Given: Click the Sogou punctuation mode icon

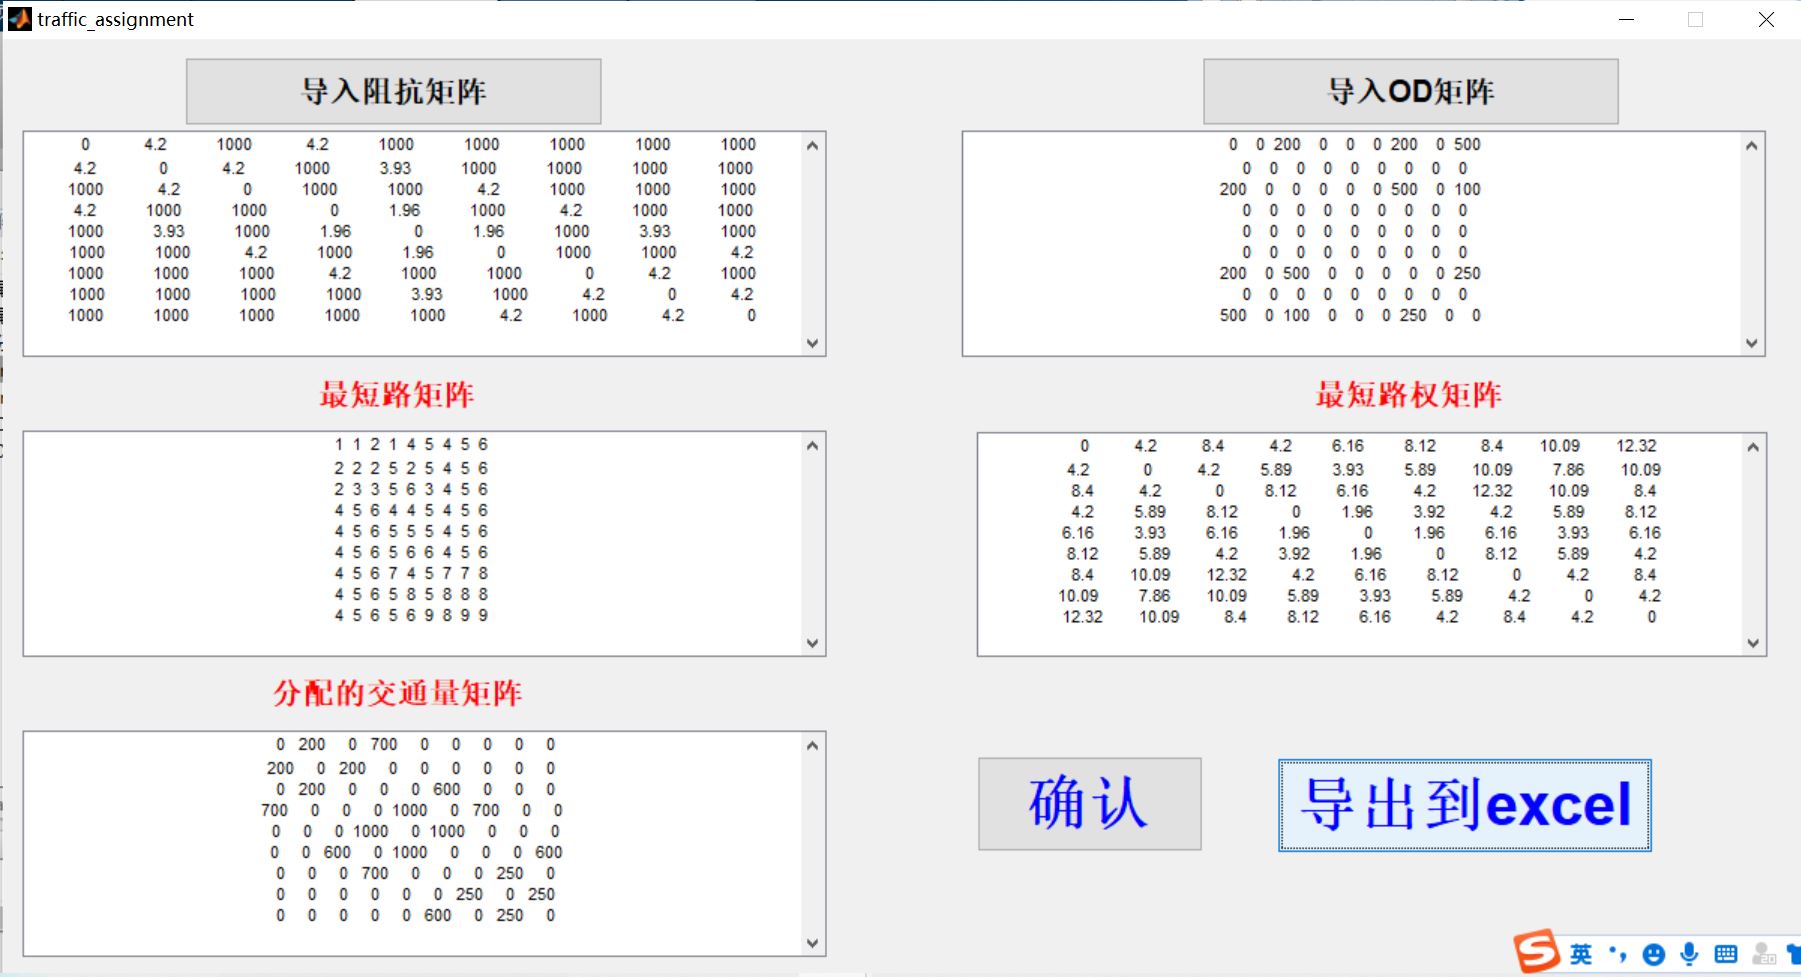Looking at the screenshot, I should (1617, 954).
